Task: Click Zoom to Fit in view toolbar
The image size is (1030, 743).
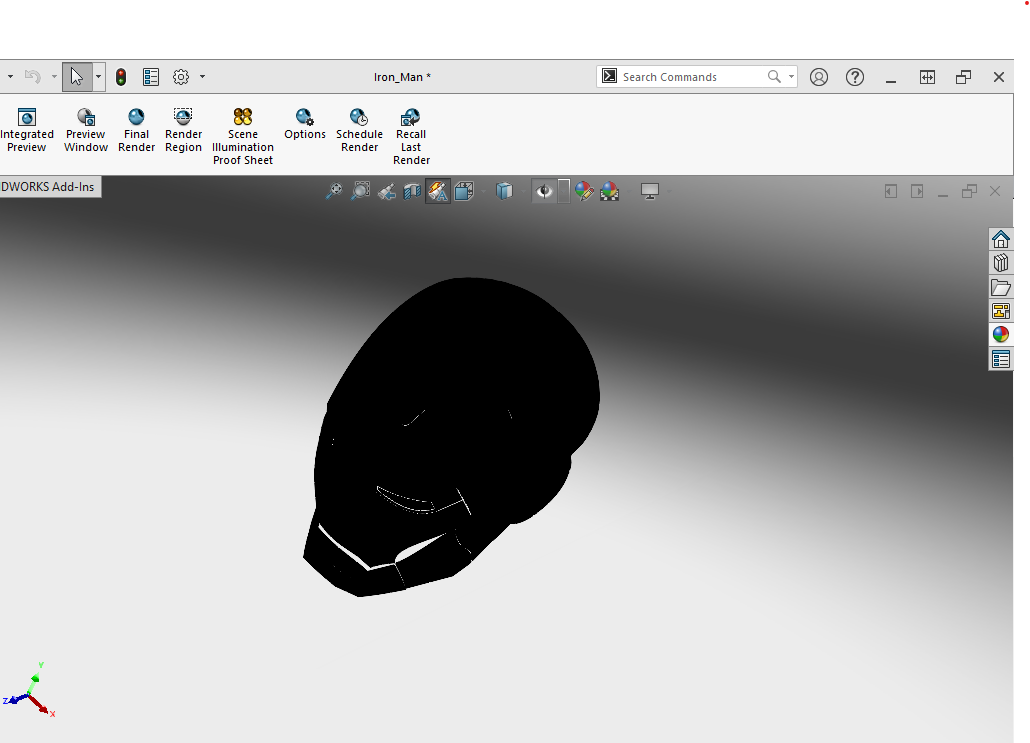Action: (x=334, y=191)
